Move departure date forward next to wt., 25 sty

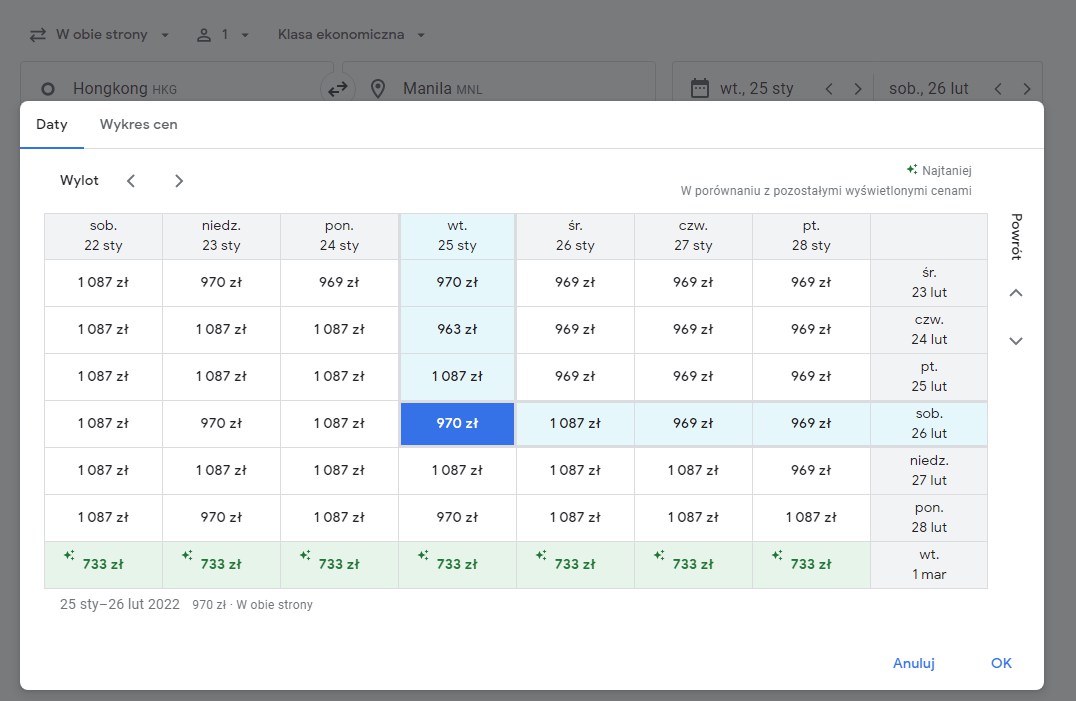click(857, 88)
